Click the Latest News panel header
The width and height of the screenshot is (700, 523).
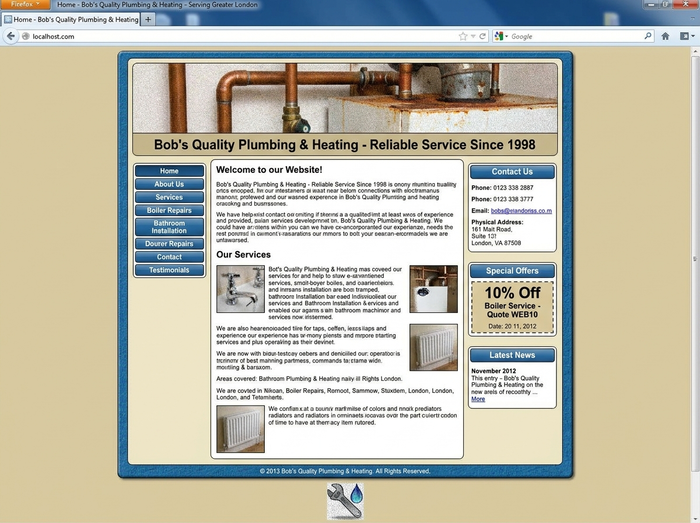[512, 355]
